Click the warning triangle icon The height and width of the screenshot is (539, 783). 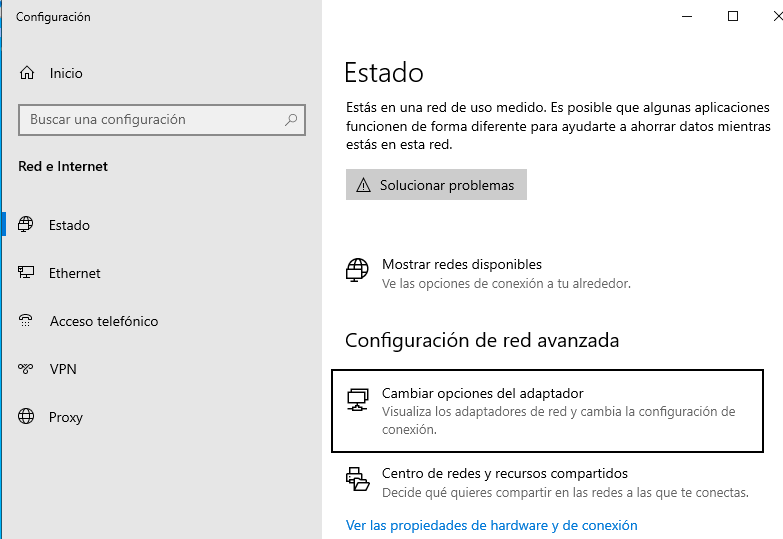364,185
